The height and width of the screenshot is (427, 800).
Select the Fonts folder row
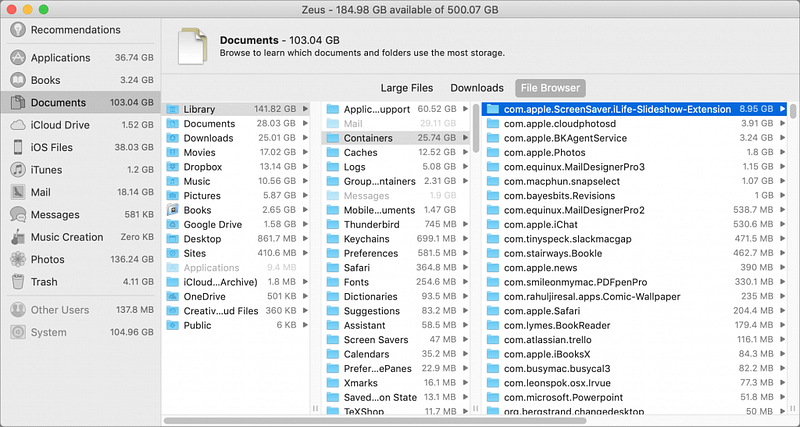point(397,282)
